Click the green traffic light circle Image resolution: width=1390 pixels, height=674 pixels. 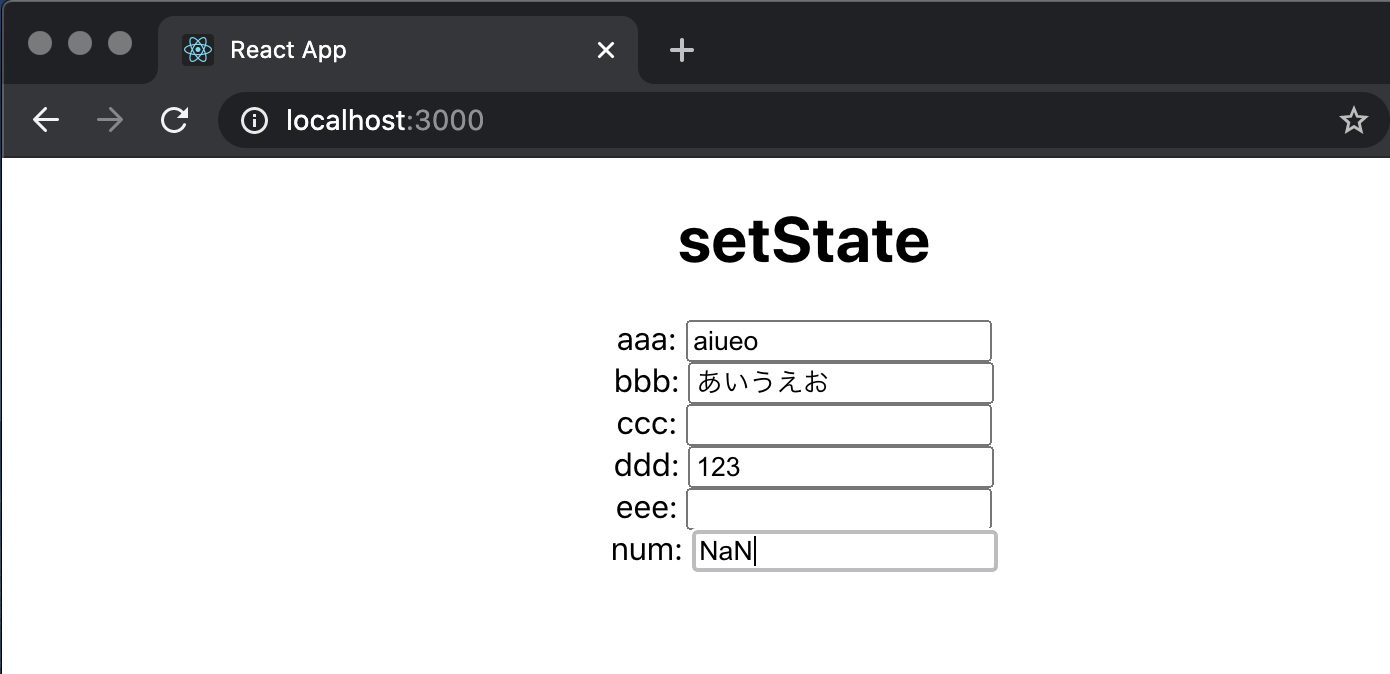[119, 43]
